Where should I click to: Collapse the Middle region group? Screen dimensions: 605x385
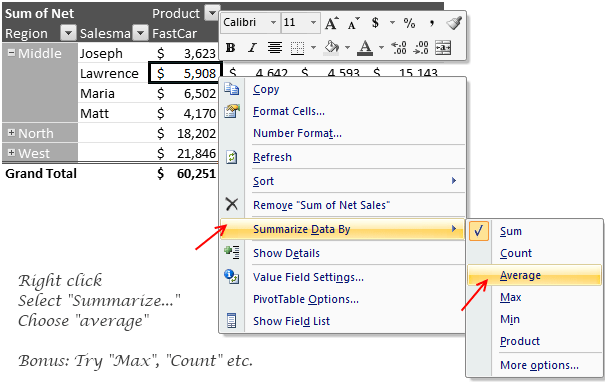pos(12,53)
